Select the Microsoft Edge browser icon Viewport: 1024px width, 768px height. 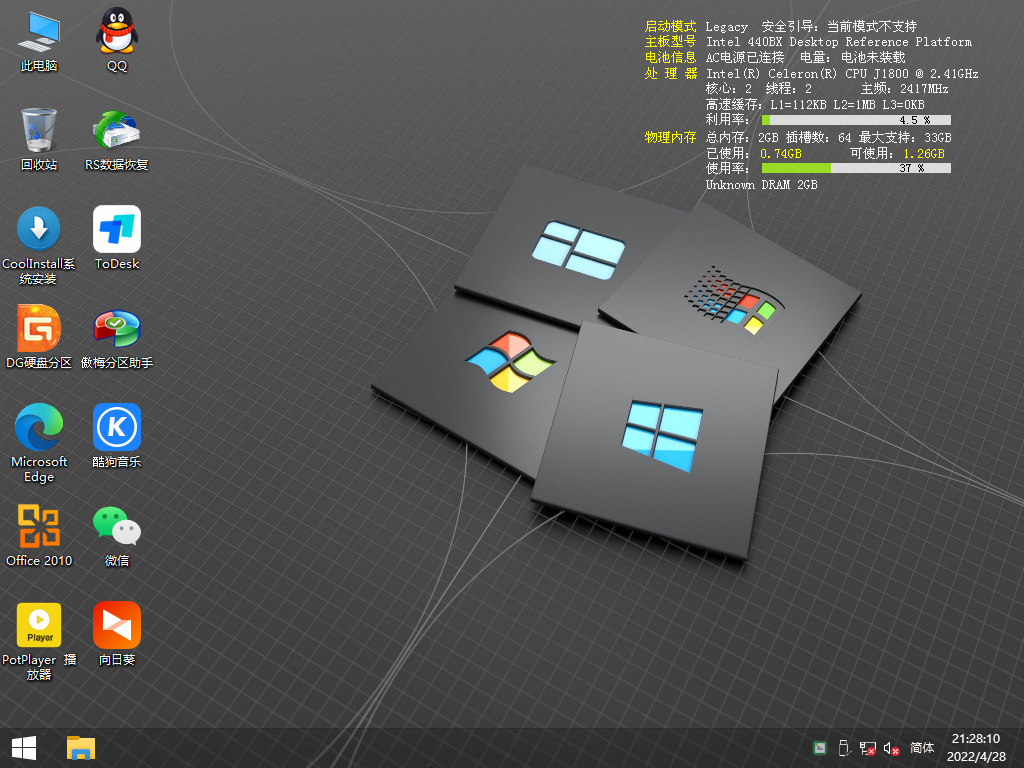tap(39, 443)
